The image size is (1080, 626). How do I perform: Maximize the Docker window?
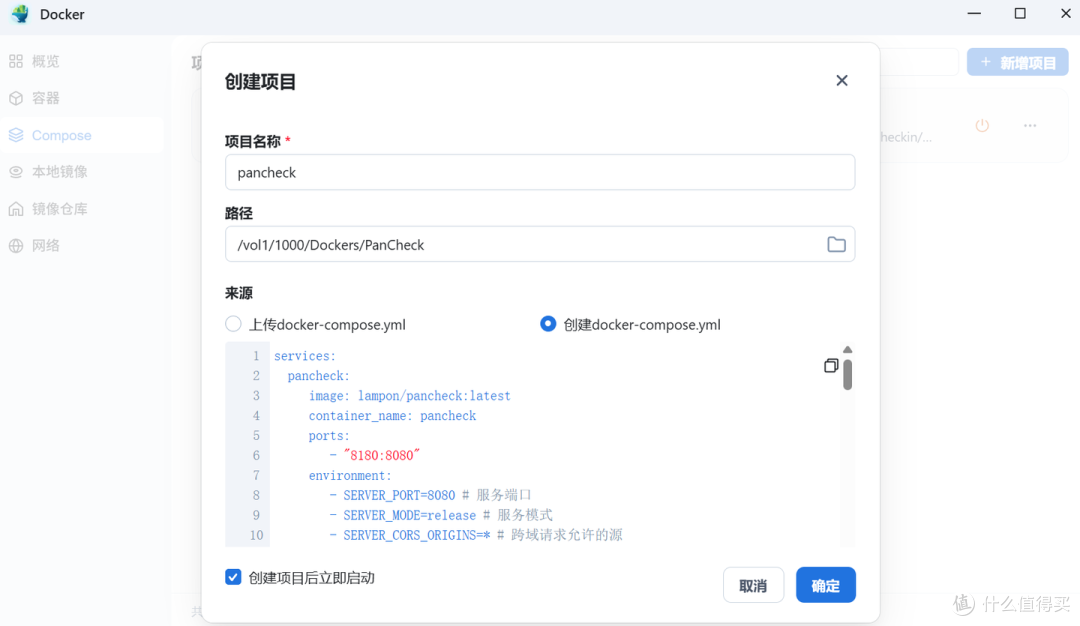1020,14
